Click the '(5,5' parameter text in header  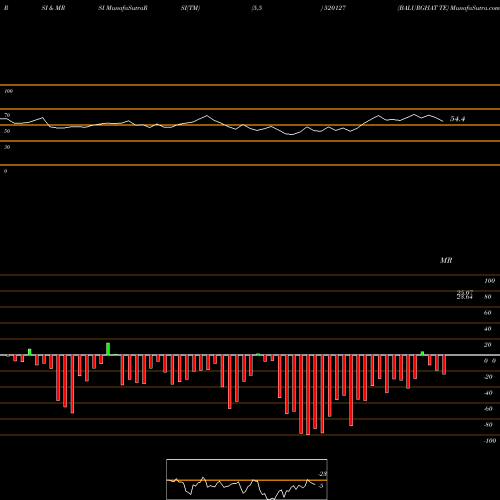tap(257, 8)
